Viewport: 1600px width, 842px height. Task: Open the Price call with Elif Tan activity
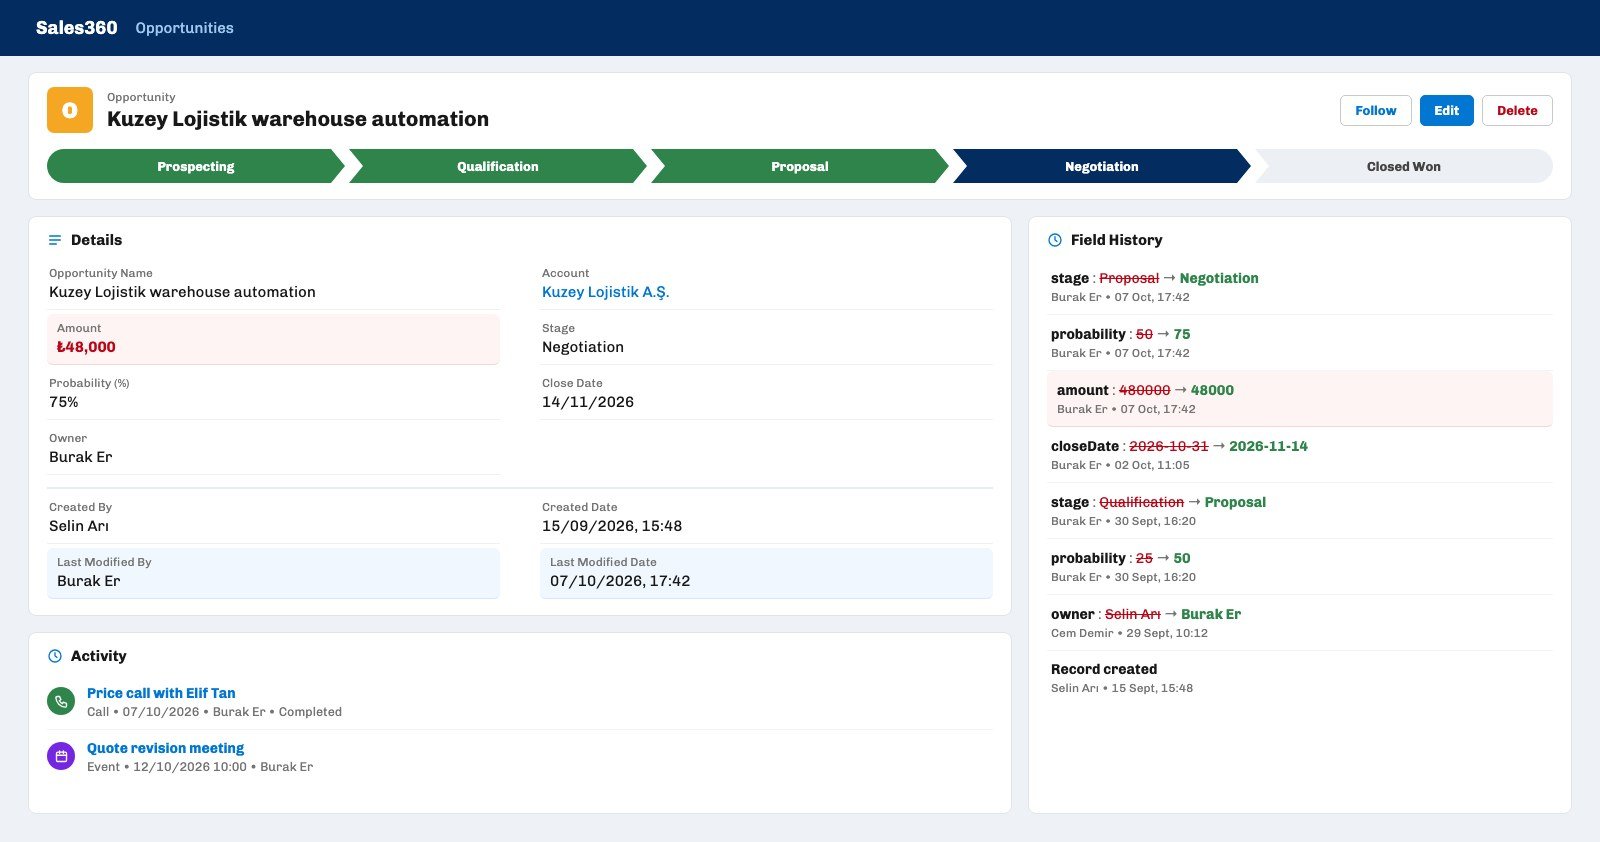pyautogui.click(x=161, y=693)
